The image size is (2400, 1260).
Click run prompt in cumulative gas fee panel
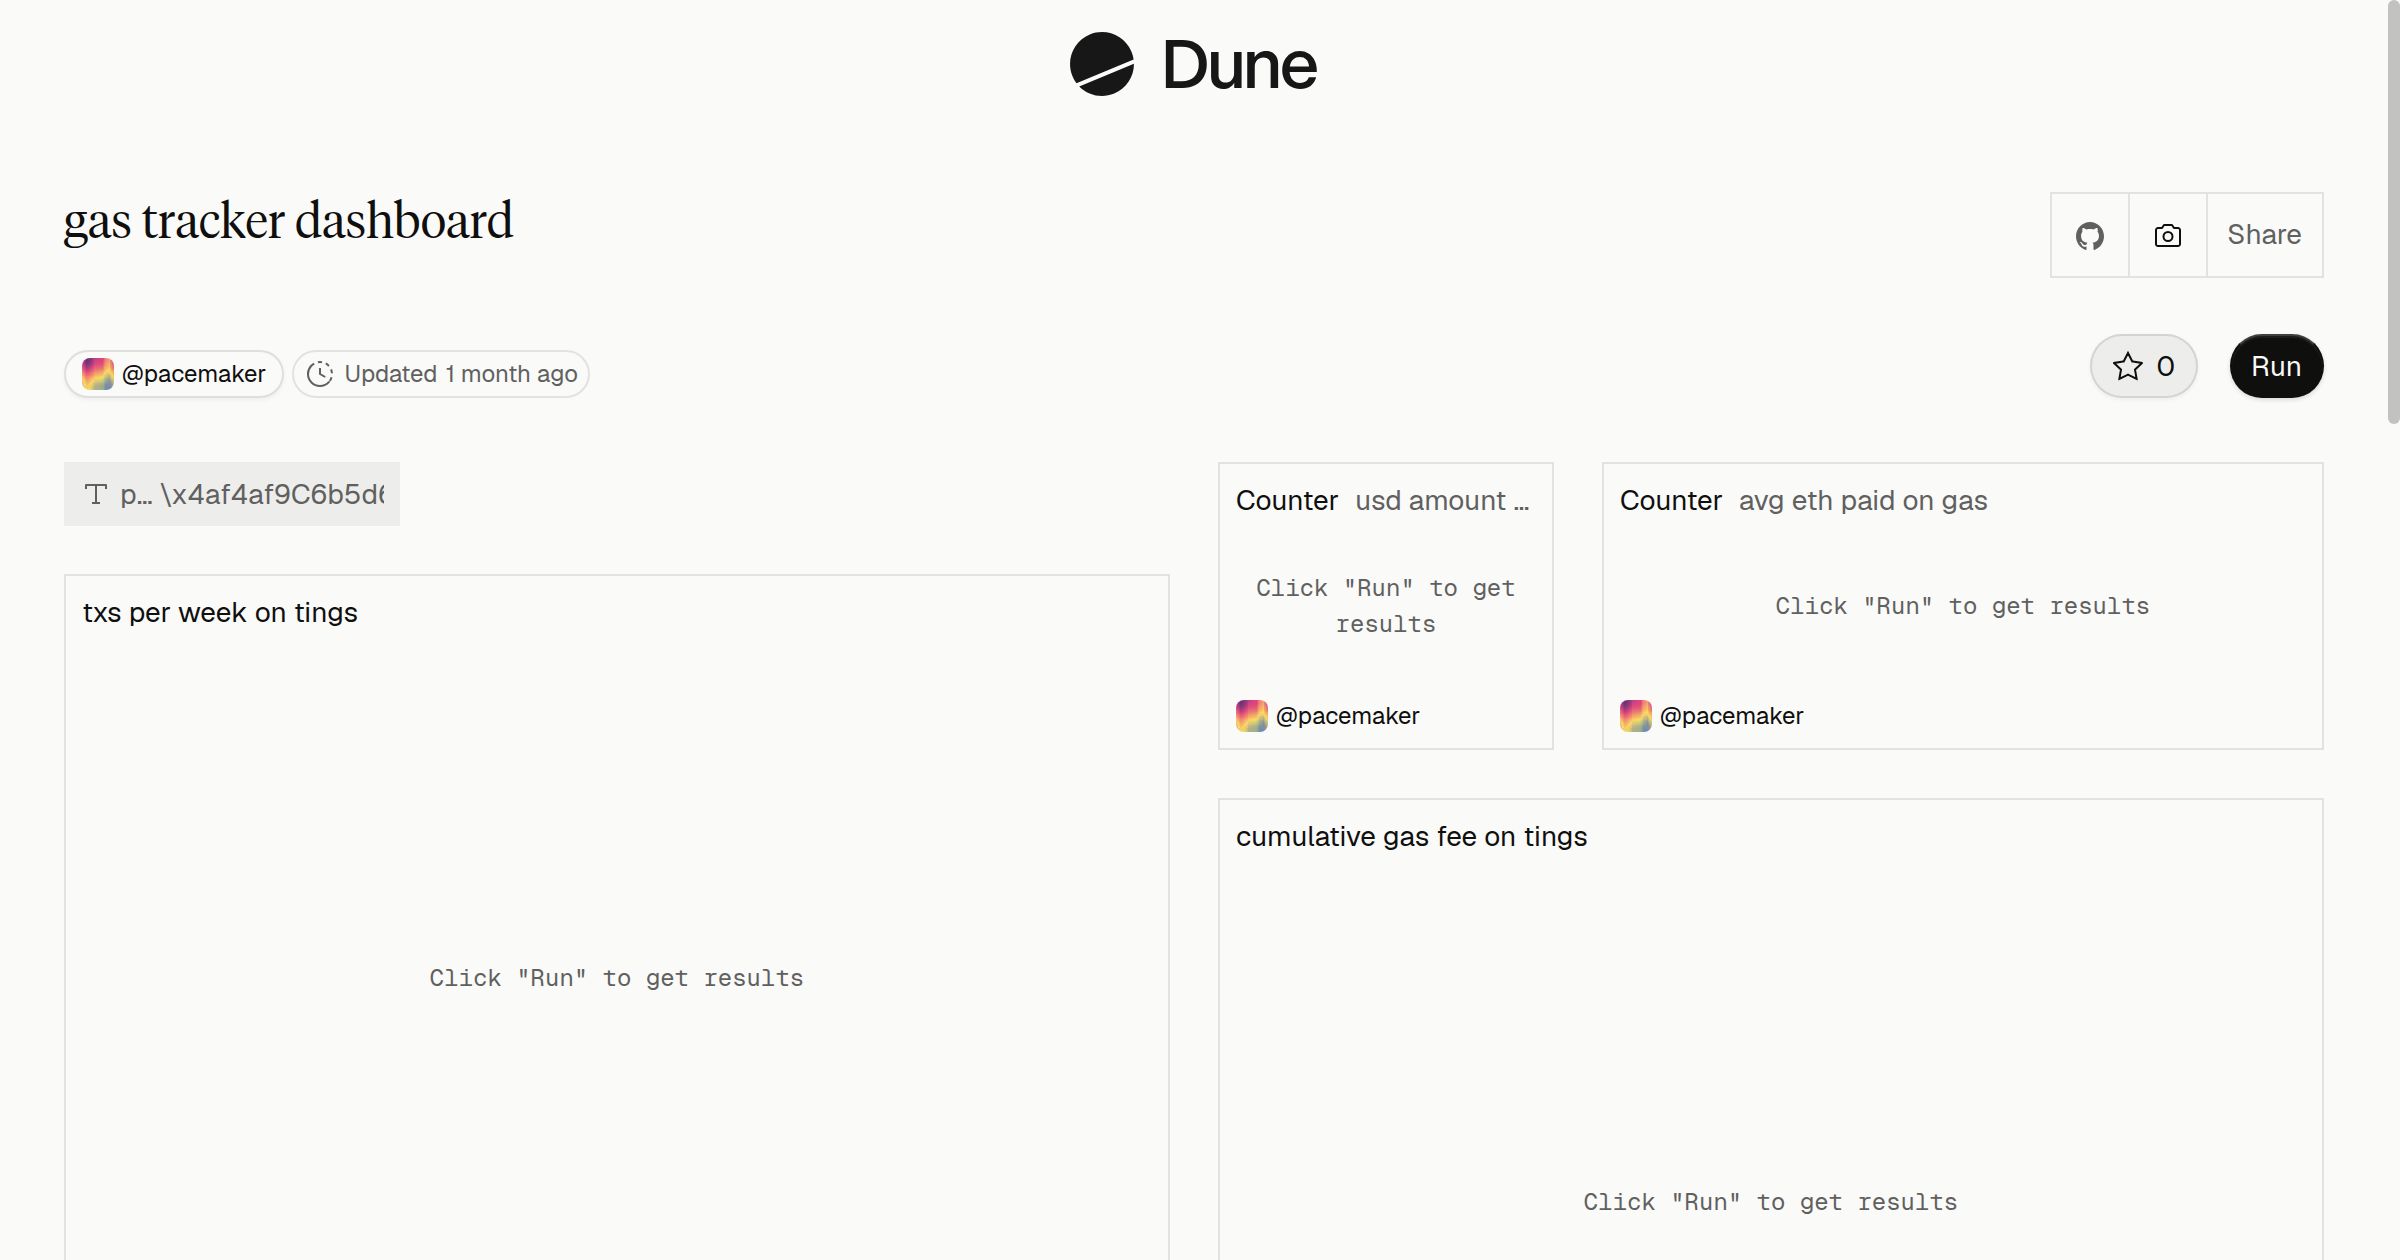click(x=1770, y=1202)
